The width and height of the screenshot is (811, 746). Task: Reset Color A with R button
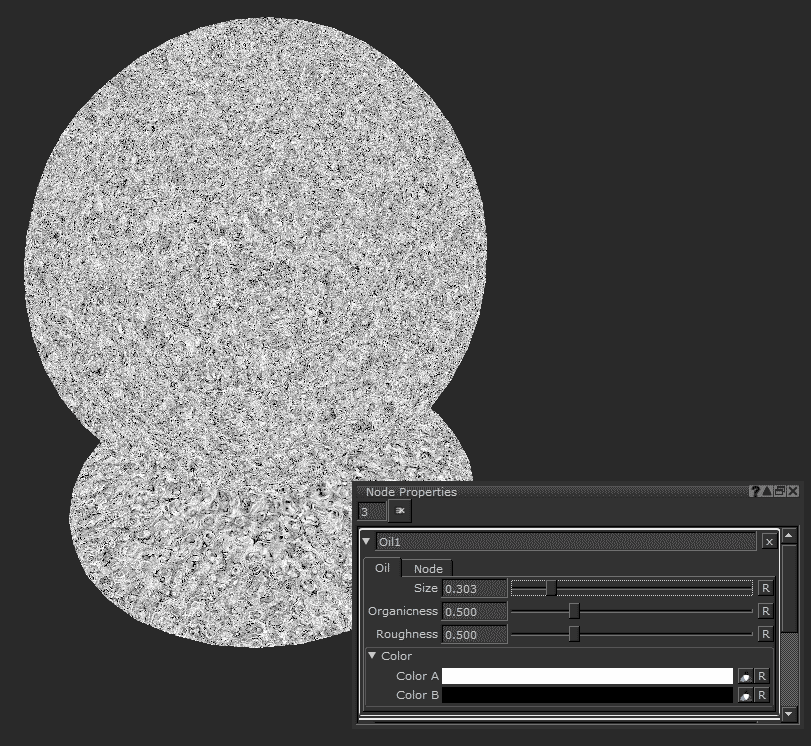pos(761,677)
